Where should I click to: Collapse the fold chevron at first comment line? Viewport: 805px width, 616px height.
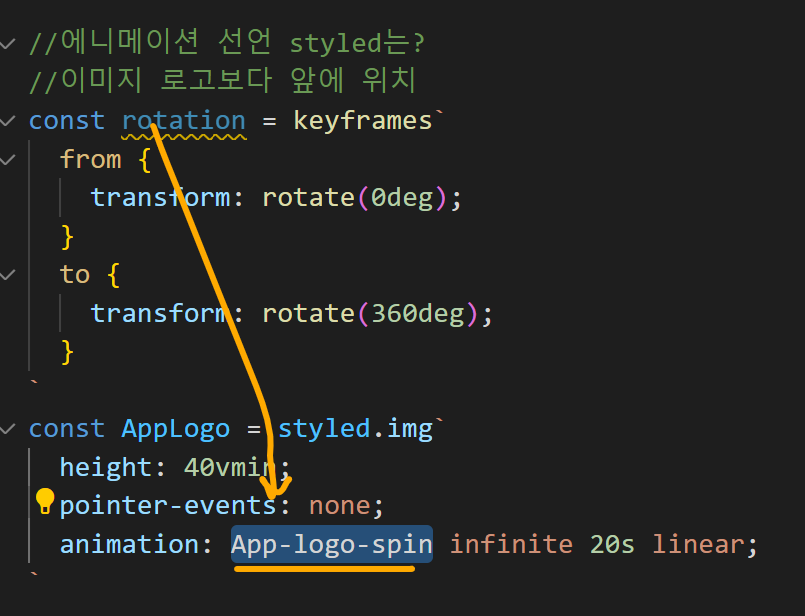[x=7, y=44]
